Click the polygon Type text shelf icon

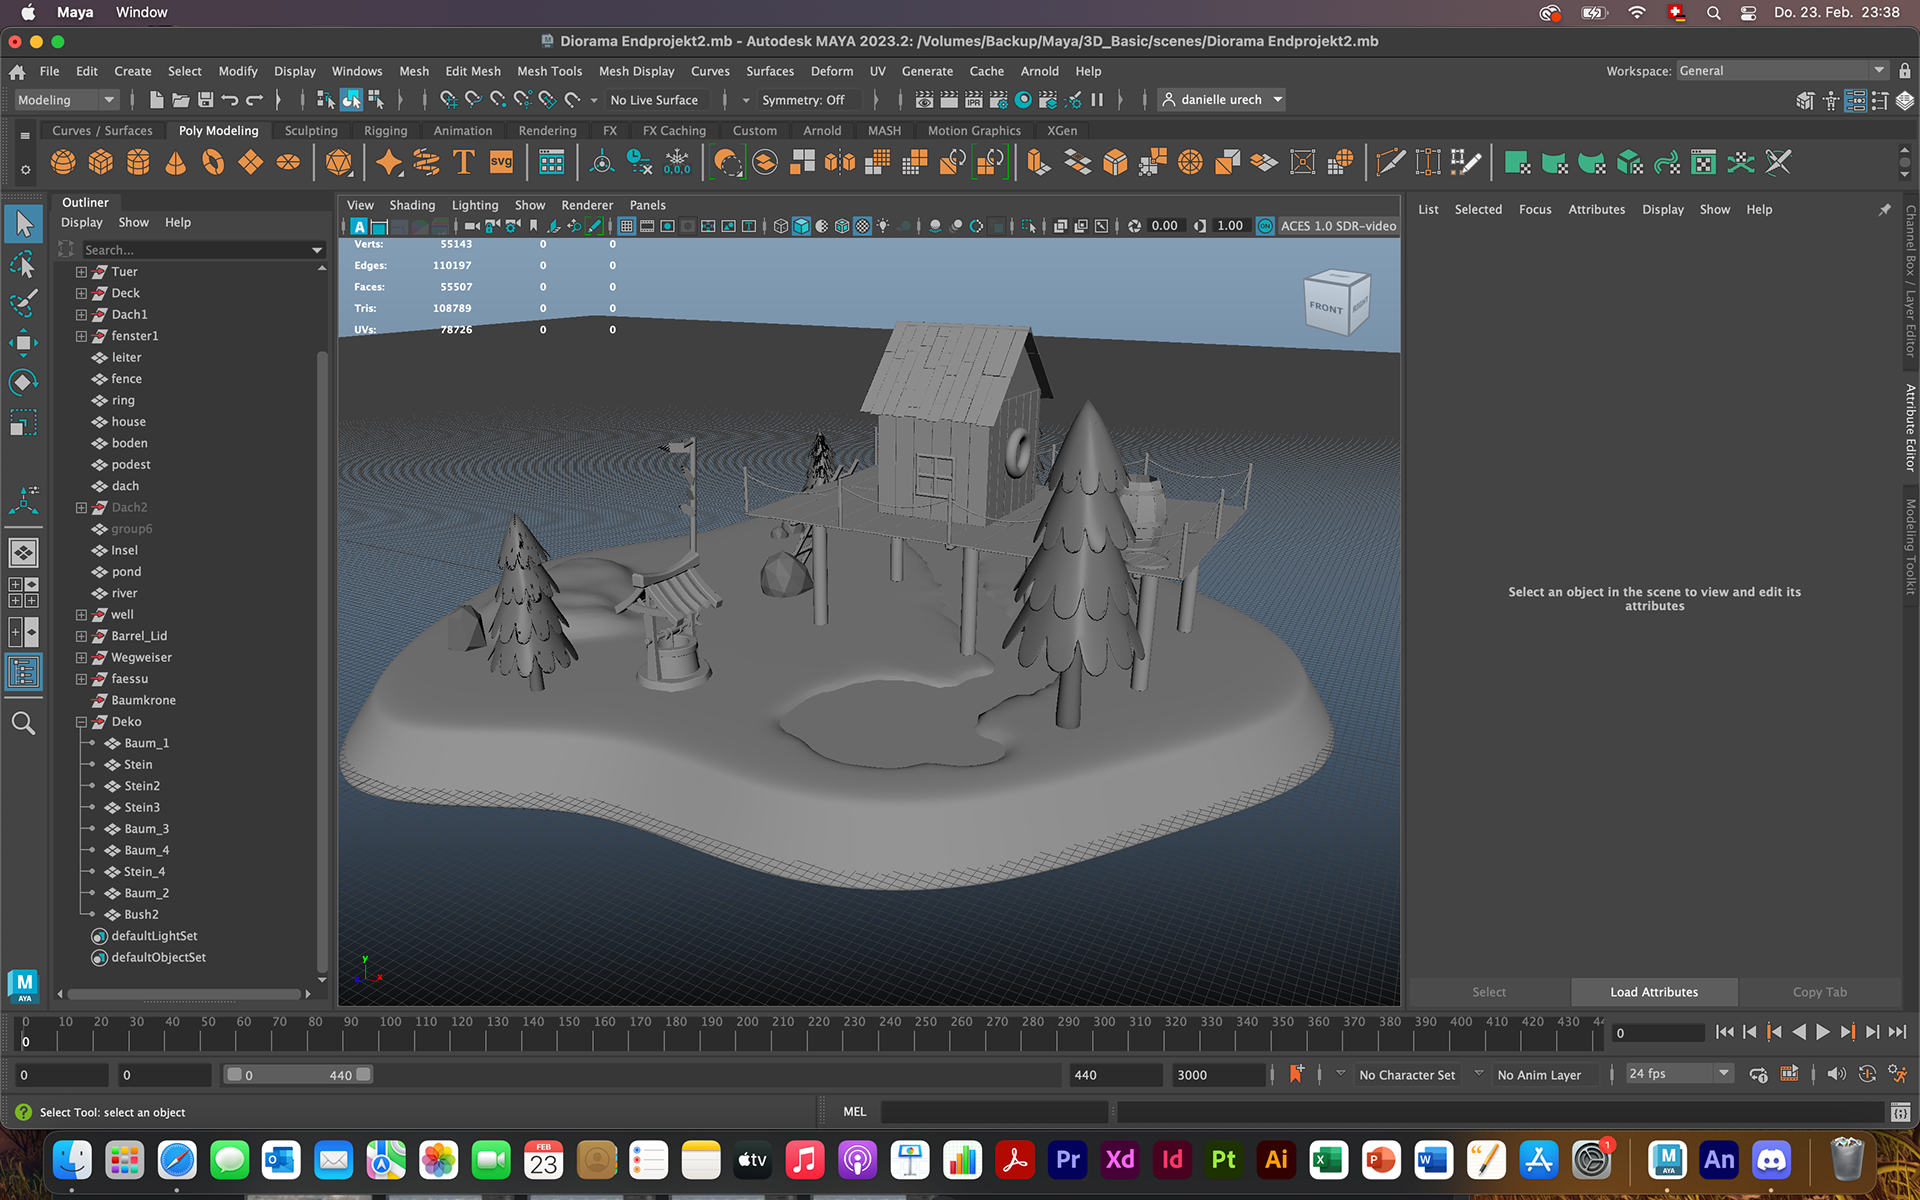click(463, 162)
